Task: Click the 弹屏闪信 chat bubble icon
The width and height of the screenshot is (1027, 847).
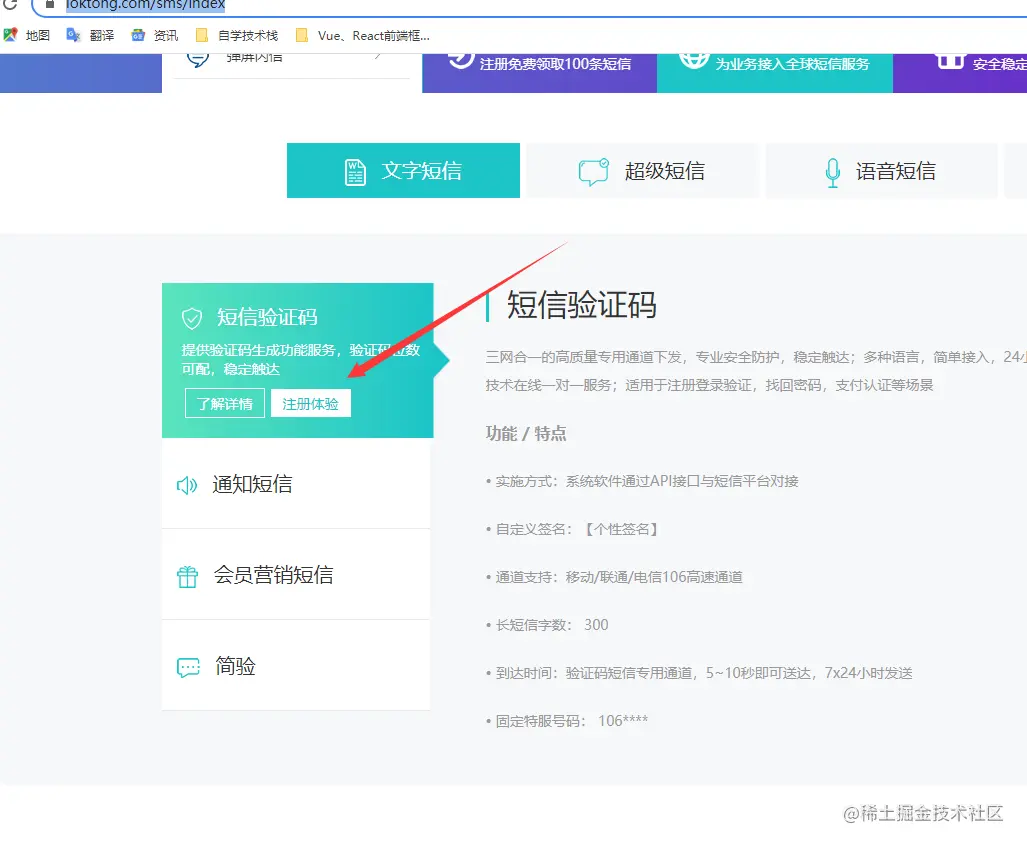Action: point(198,59)
